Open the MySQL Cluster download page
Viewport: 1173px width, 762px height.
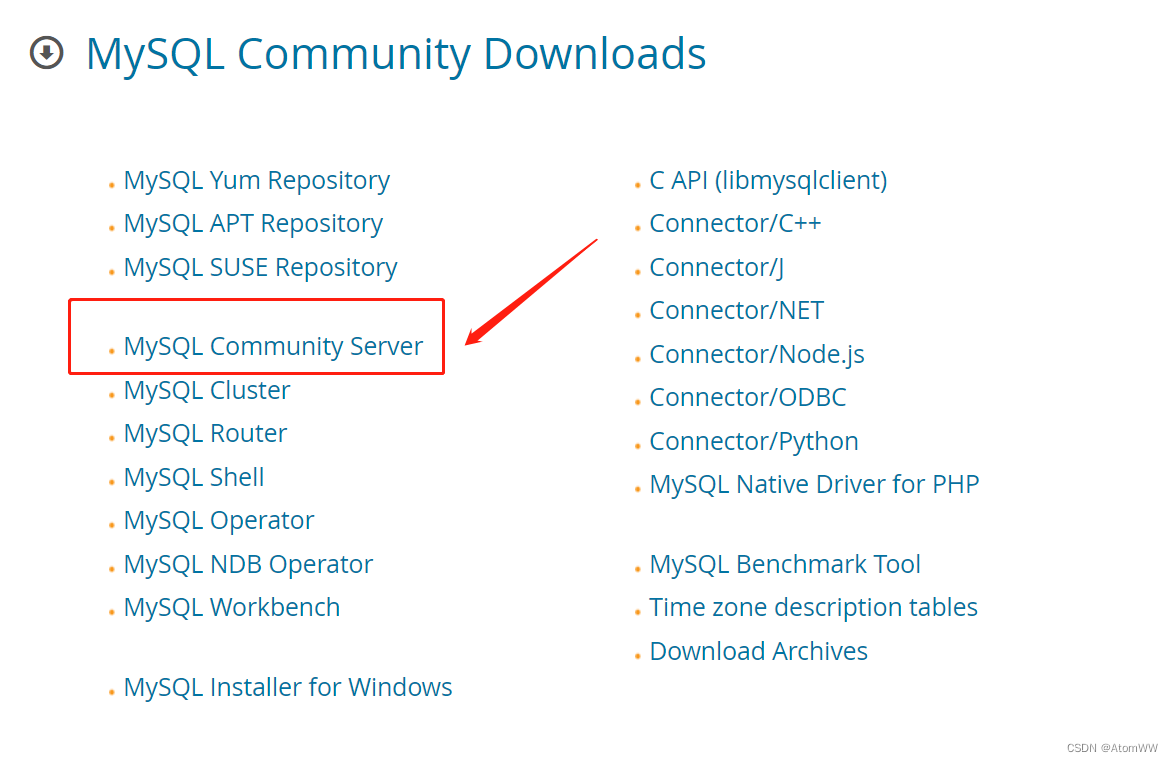point(206,390)
